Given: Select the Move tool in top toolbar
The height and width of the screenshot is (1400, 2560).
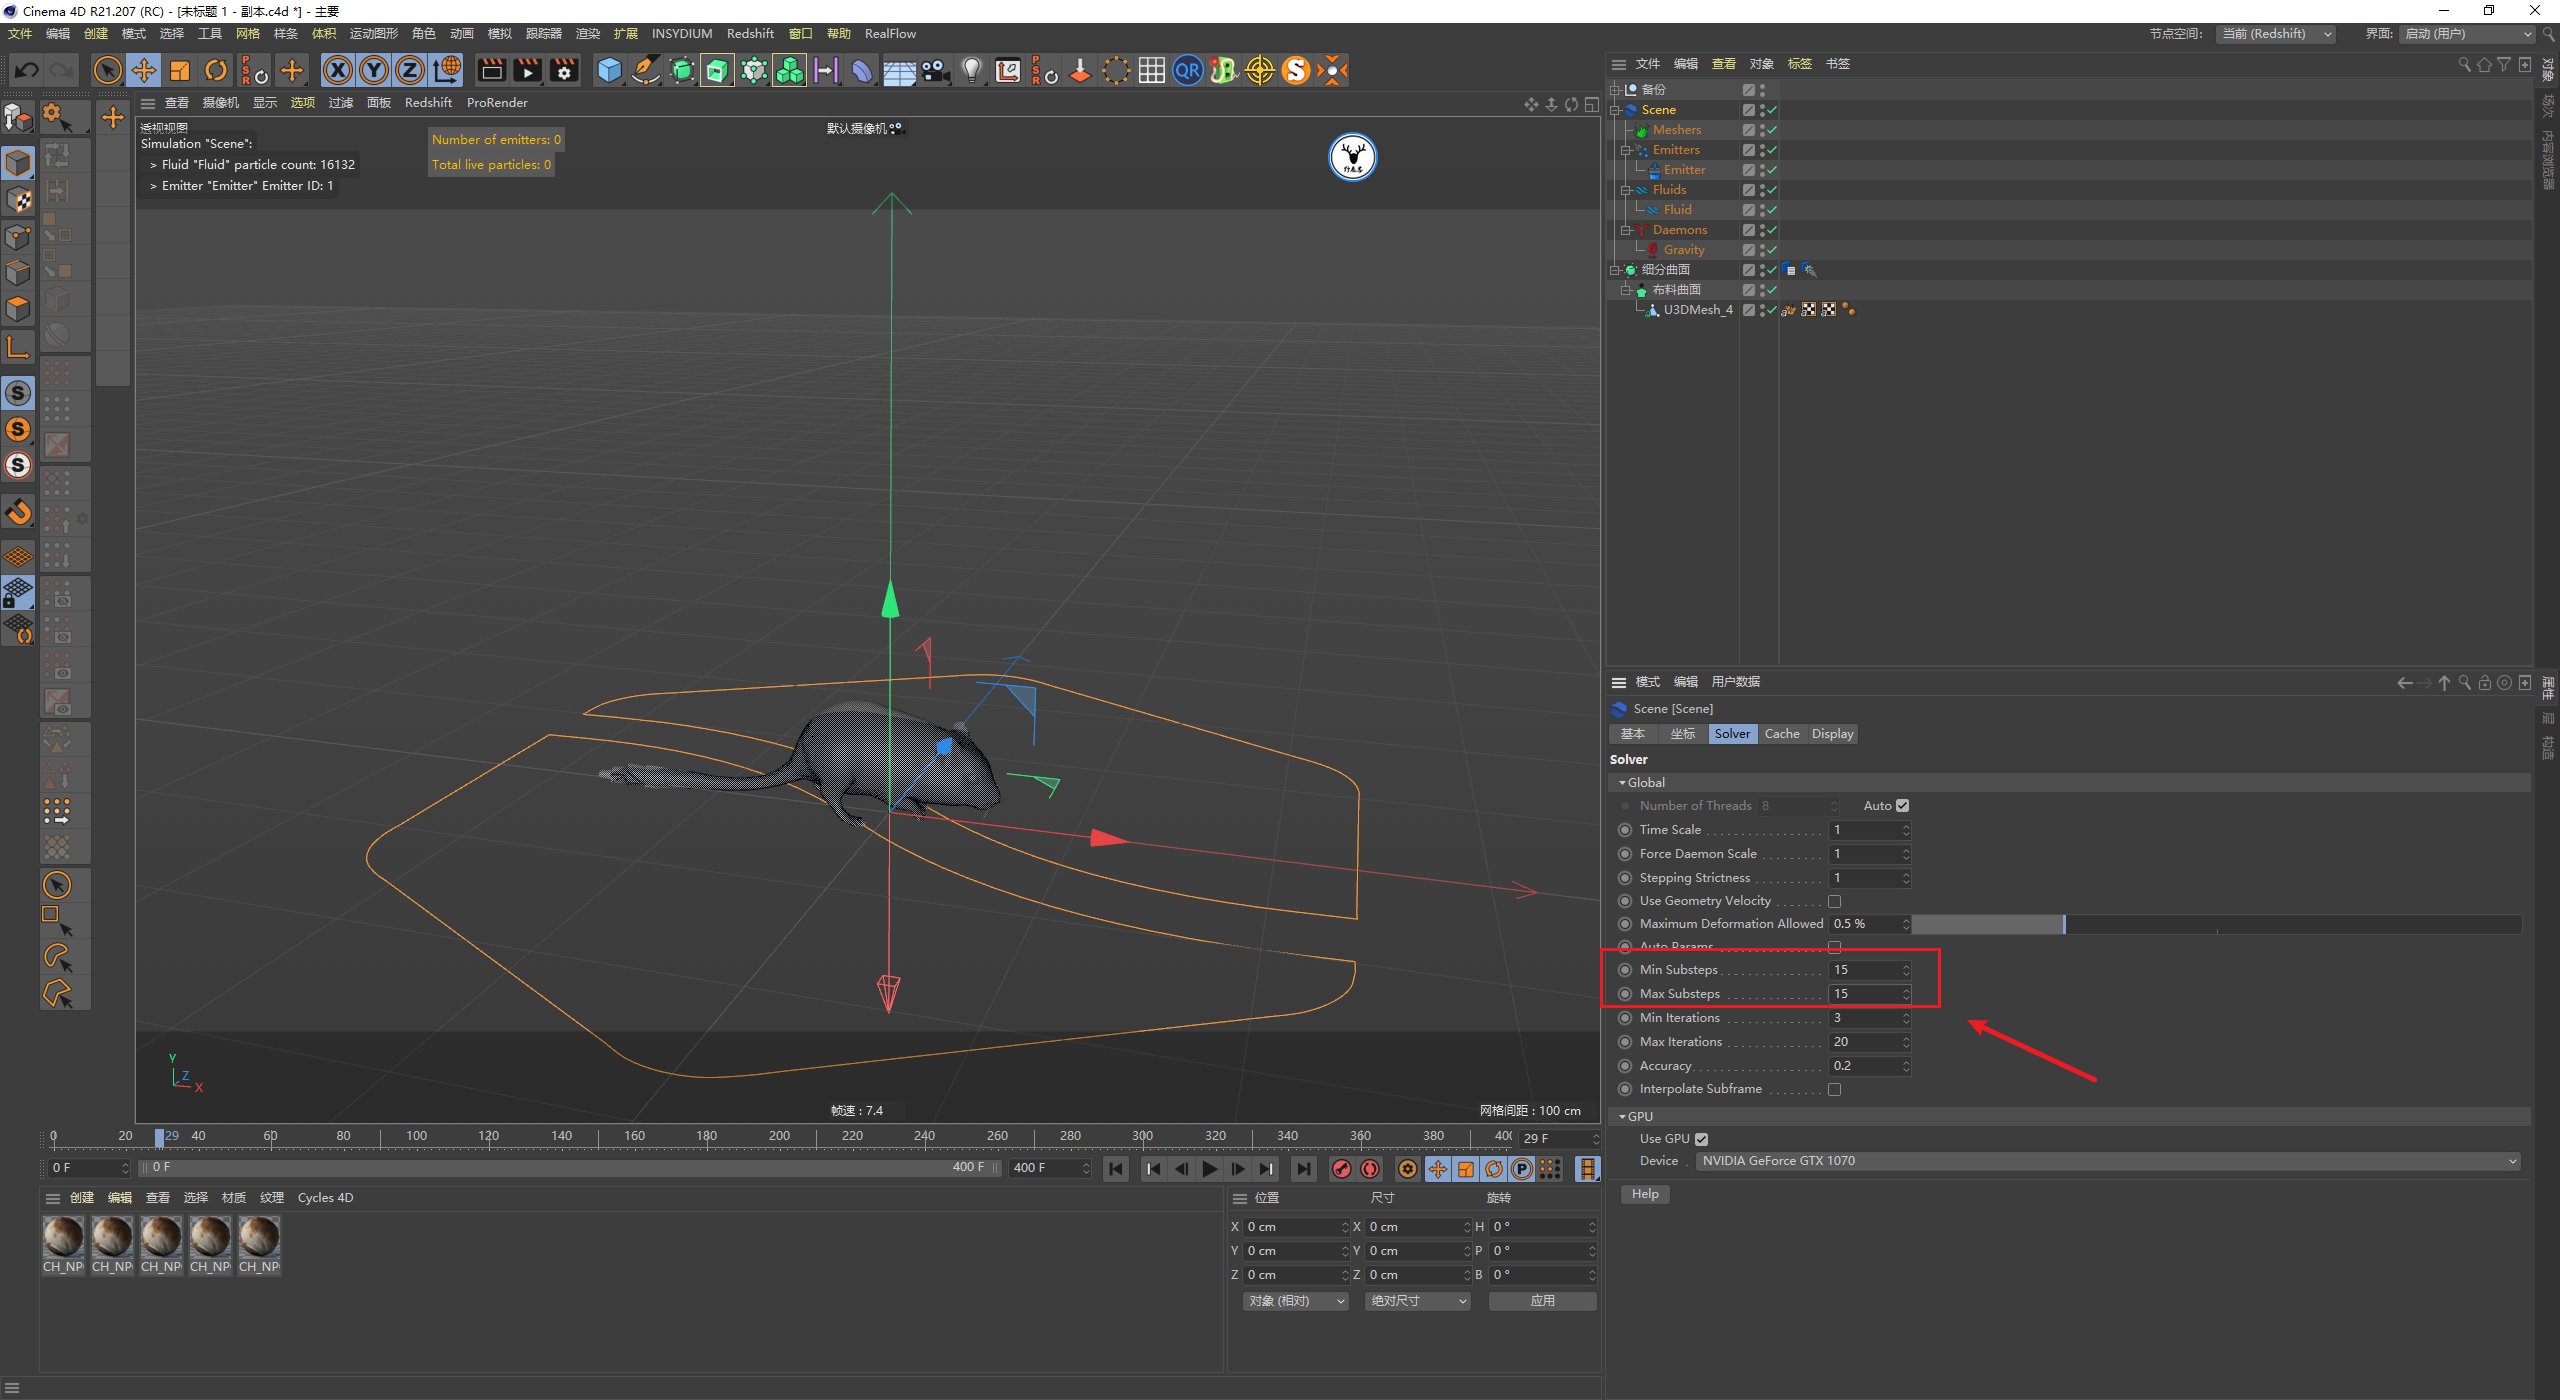Looking at the screenshot, I should pyautogui.click(x=144, y=70).
